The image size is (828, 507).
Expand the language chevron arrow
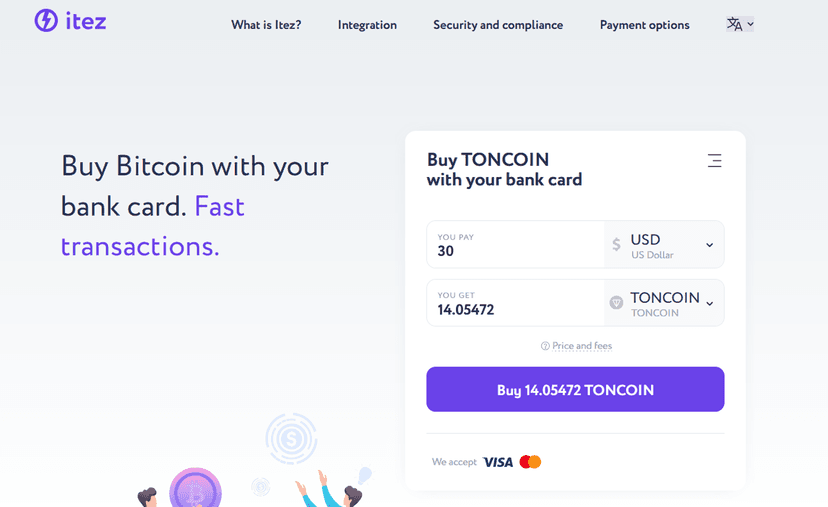click(750, 24)
